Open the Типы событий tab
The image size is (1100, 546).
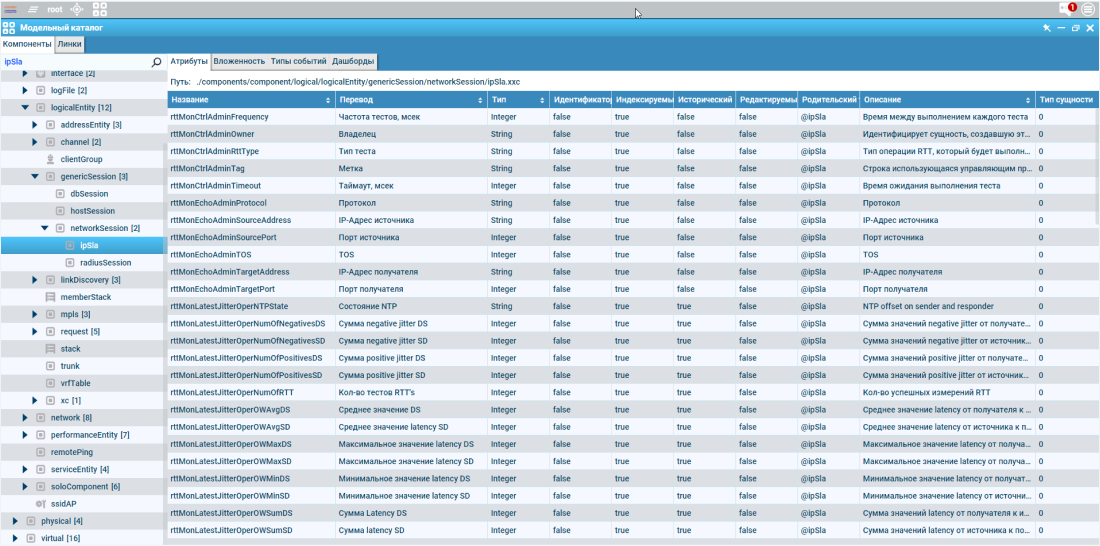click(x=299, y=61)
